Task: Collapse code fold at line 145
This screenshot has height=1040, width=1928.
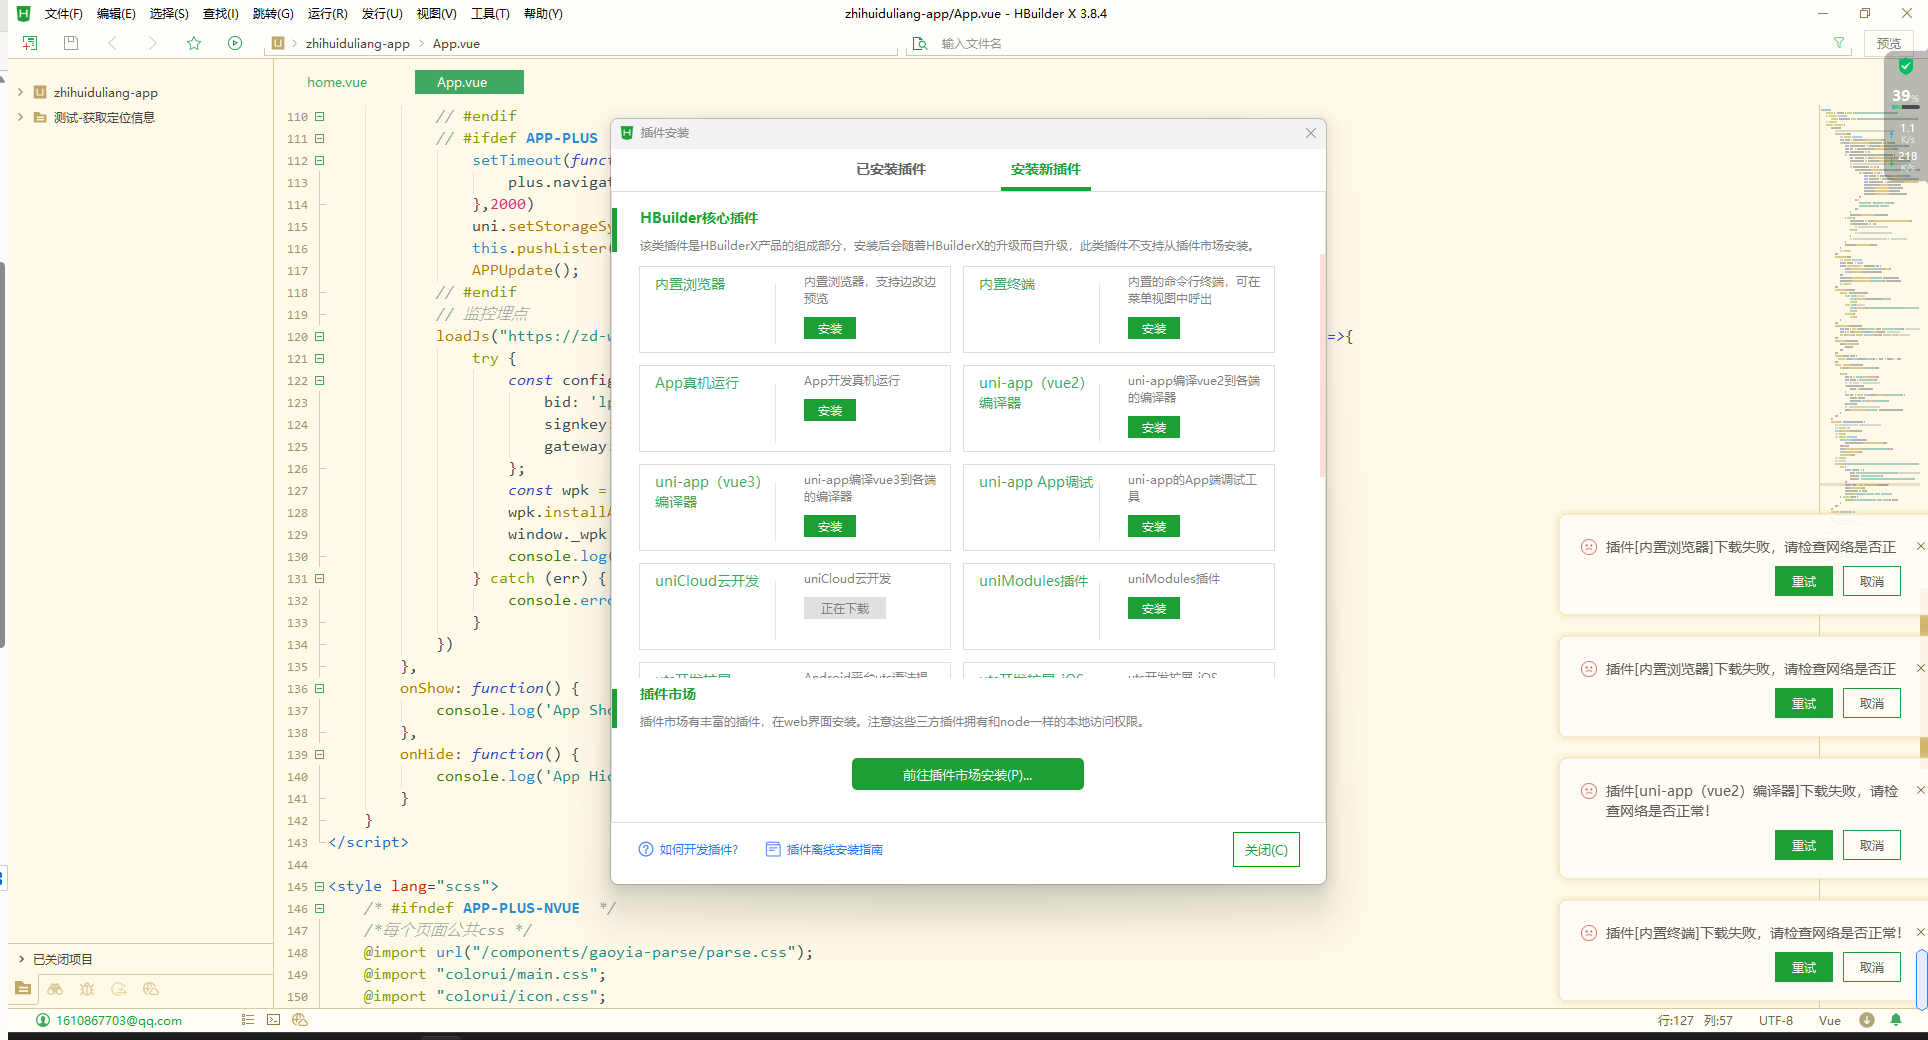Action: point(320,886)
